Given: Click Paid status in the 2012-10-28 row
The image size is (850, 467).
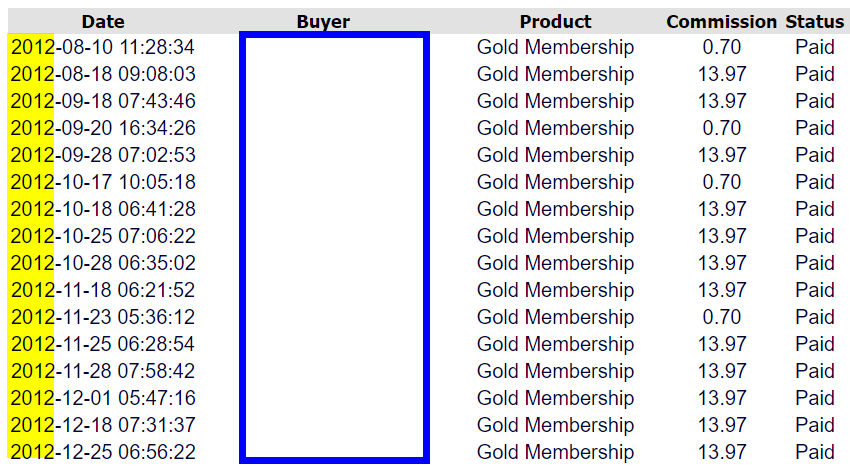Looking at the screenshot, I should tap(814, 263).
